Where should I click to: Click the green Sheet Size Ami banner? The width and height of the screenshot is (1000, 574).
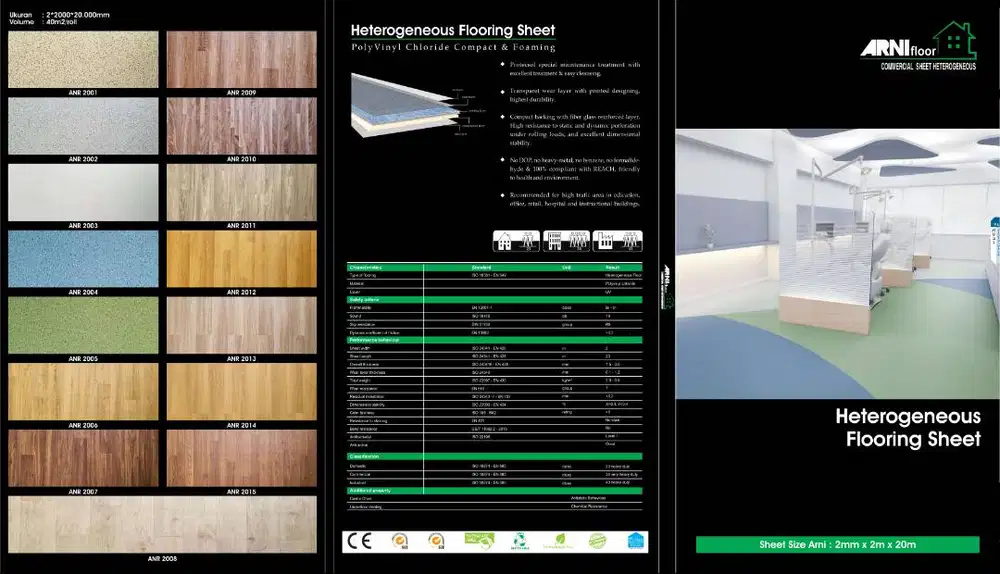pyautogui.click(x=837, y=544)
